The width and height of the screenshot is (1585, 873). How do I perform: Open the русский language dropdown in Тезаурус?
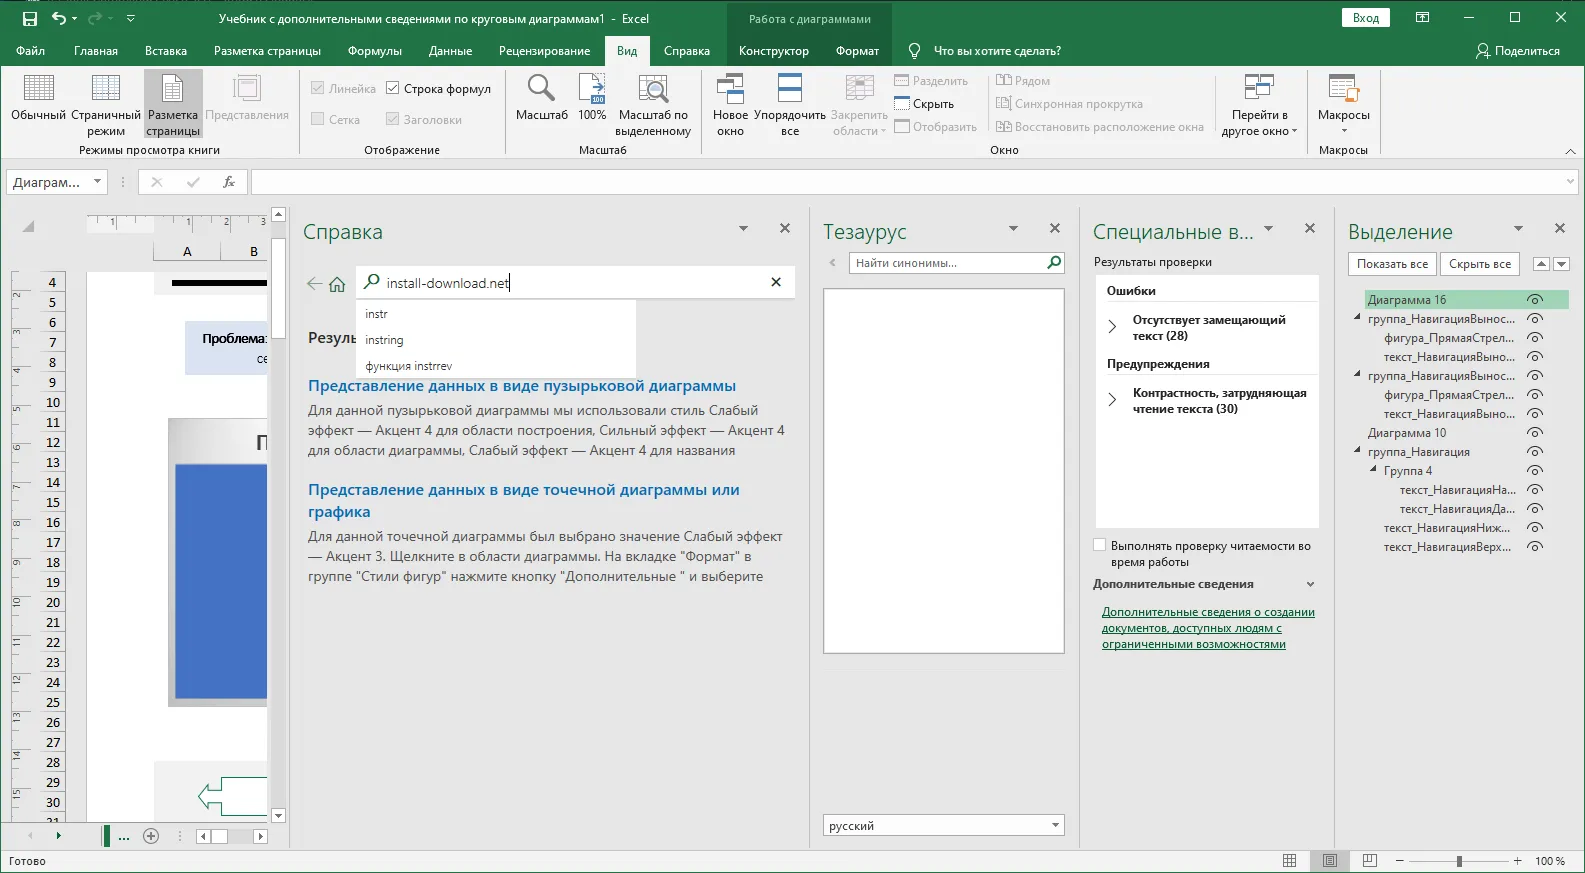[x=1055, y=826]
